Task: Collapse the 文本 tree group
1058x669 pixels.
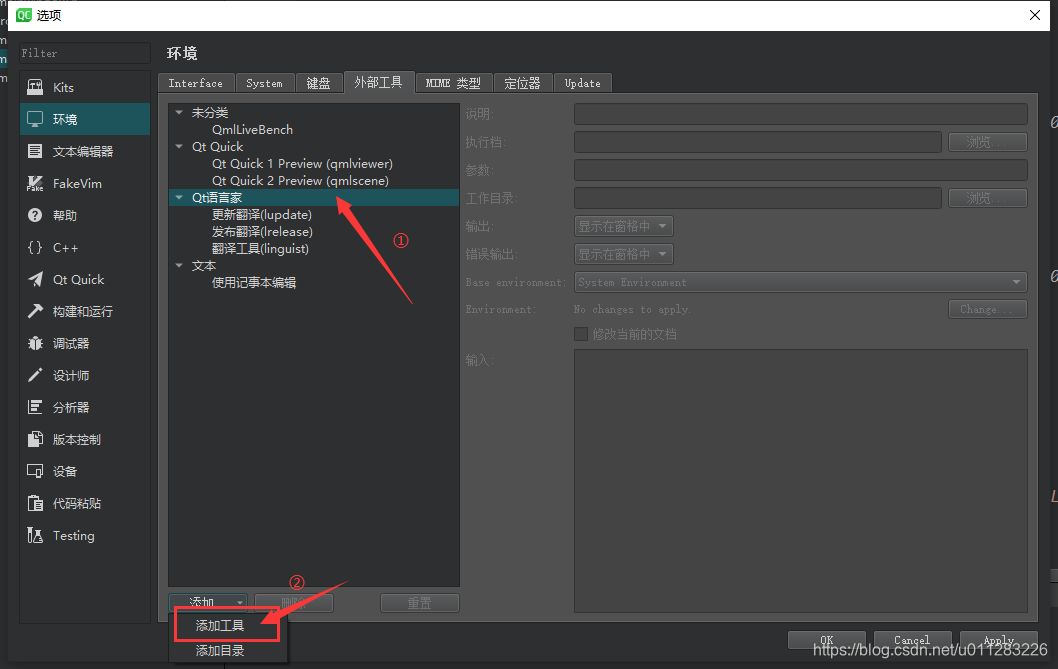Action: tap(179, 266)
